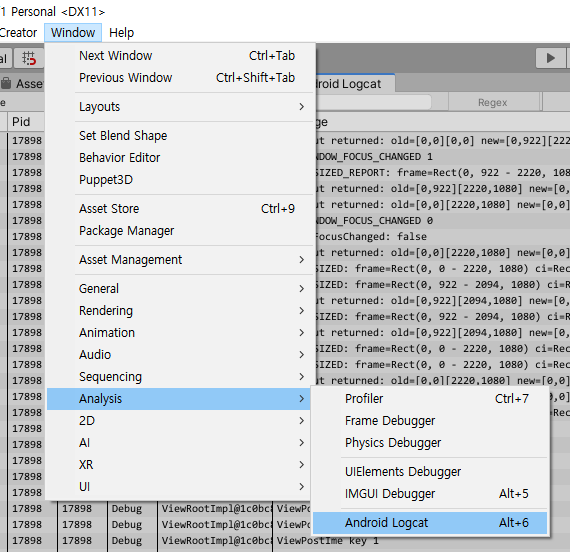Screen dimensions: 570x552
Task: Select log row 'WINDOW_FOCUS_CHANGED 1'
Action: (442, 157)
